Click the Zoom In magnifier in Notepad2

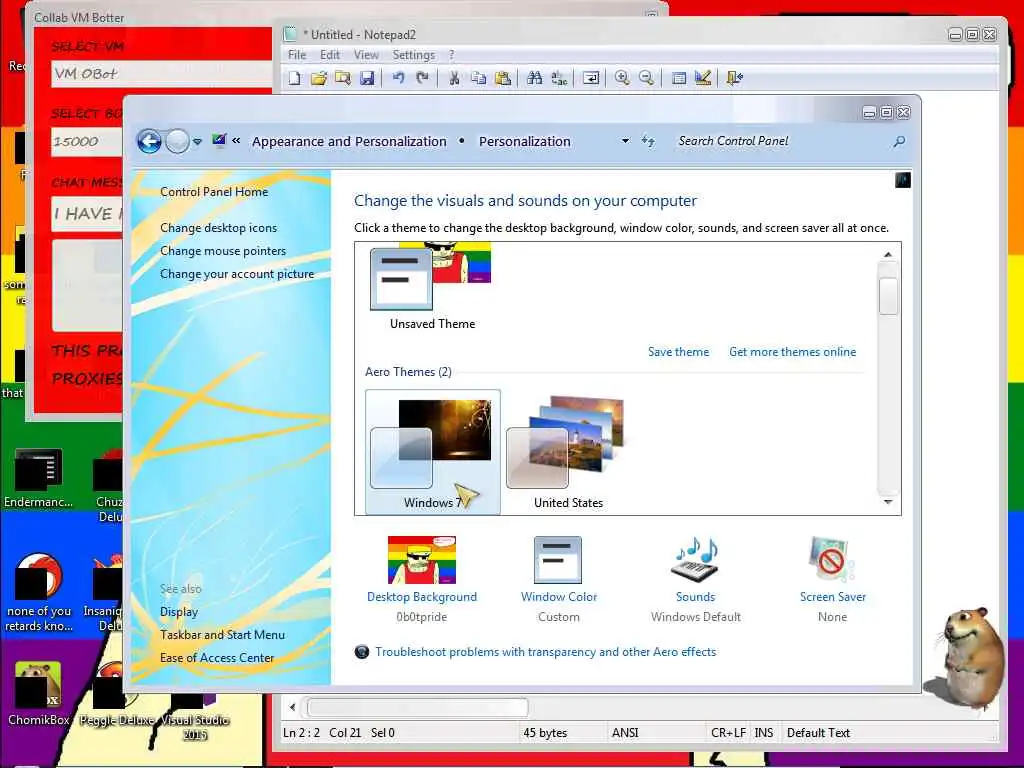click(622, 78)
